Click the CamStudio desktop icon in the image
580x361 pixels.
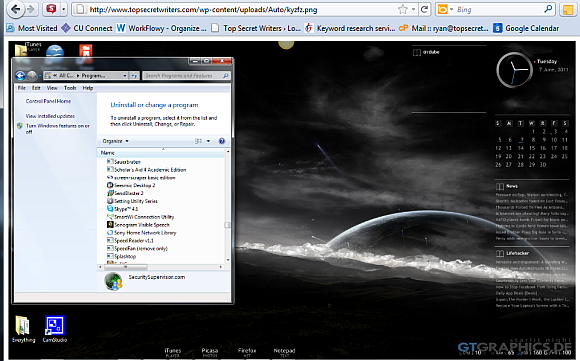click(55, 329)
